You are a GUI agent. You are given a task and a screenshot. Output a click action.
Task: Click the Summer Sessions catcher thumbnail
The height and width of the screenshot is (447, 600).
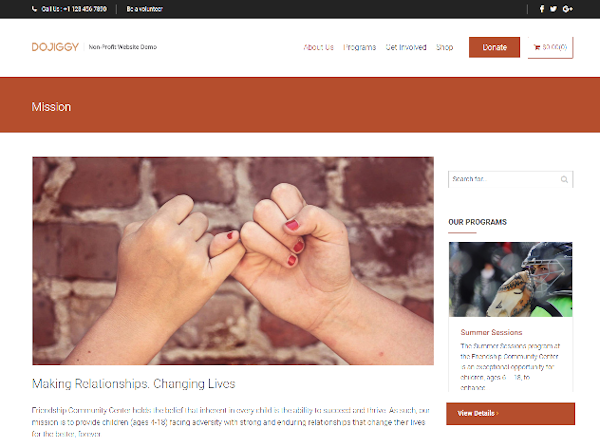pyautogui.click(x=510, y=279)
